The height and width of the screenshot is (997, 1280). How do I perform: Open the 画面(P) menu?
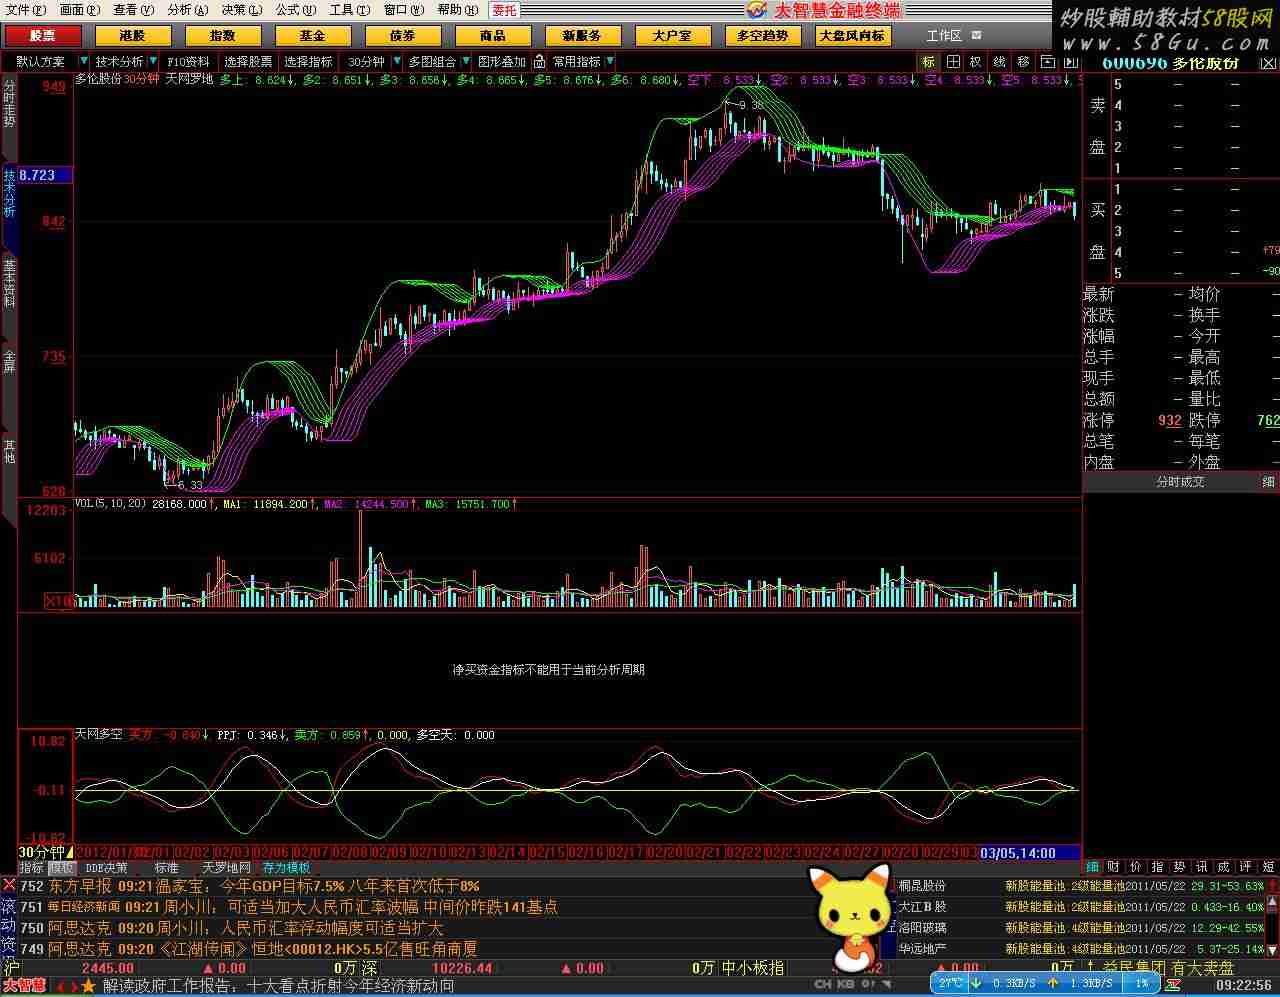tap(80, 10)
